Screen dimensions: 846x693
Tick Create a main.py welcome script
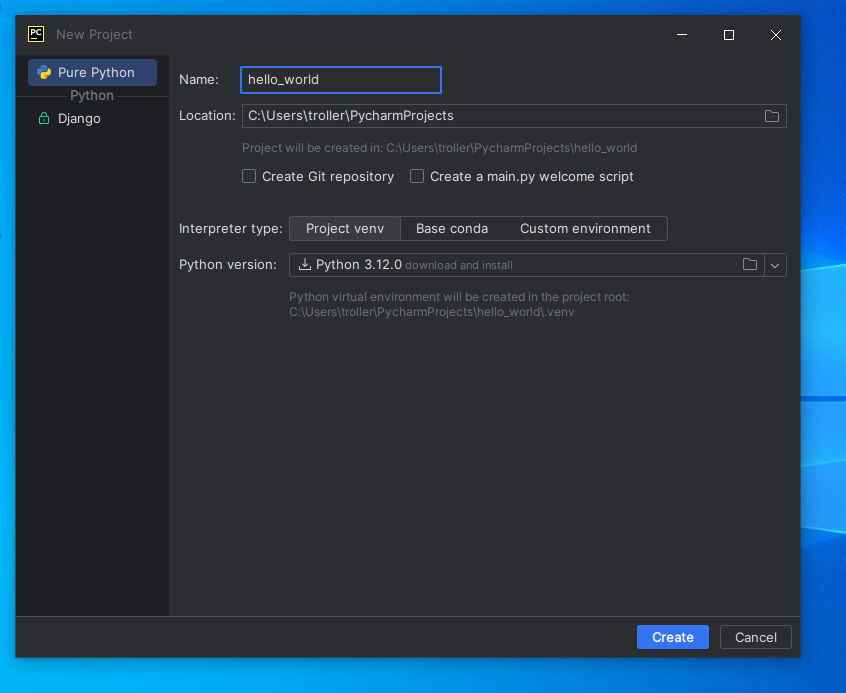pos(418,176)
